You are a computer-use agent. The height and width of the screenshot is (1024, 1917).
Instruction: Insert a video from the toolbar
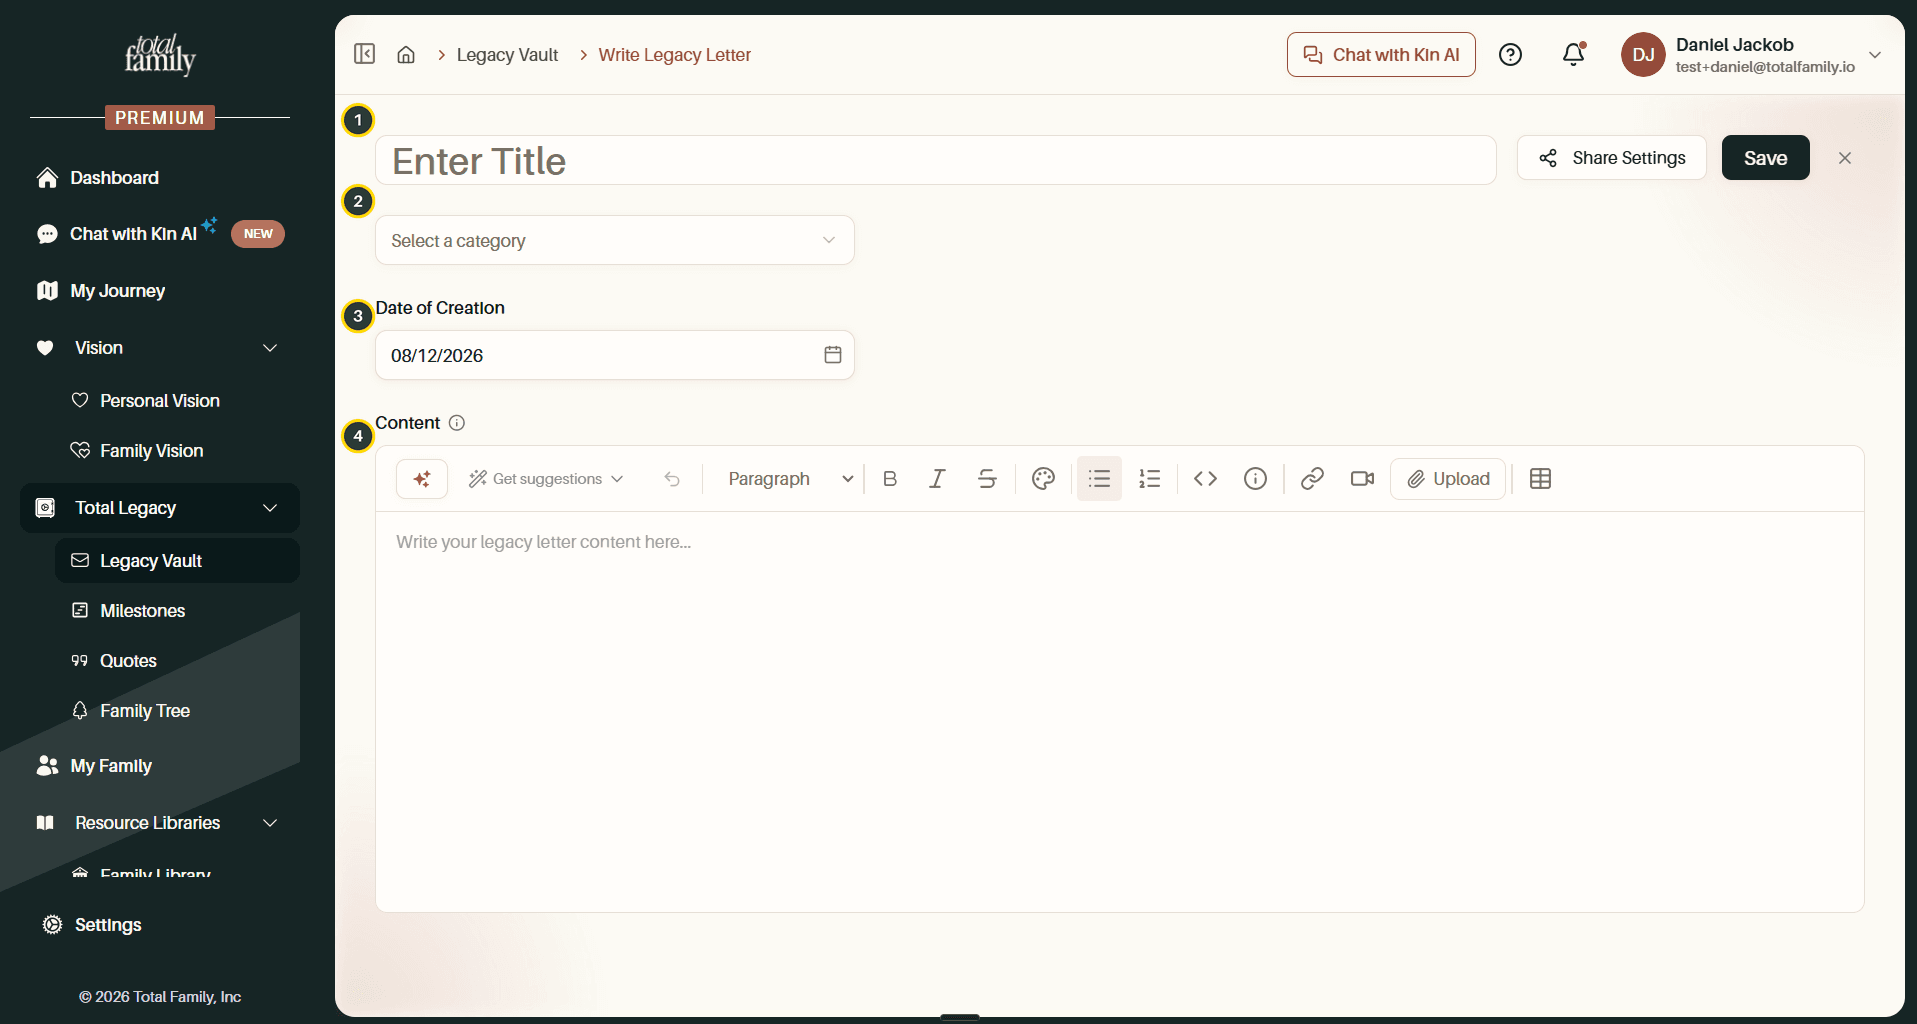[x=1362, y=479]
